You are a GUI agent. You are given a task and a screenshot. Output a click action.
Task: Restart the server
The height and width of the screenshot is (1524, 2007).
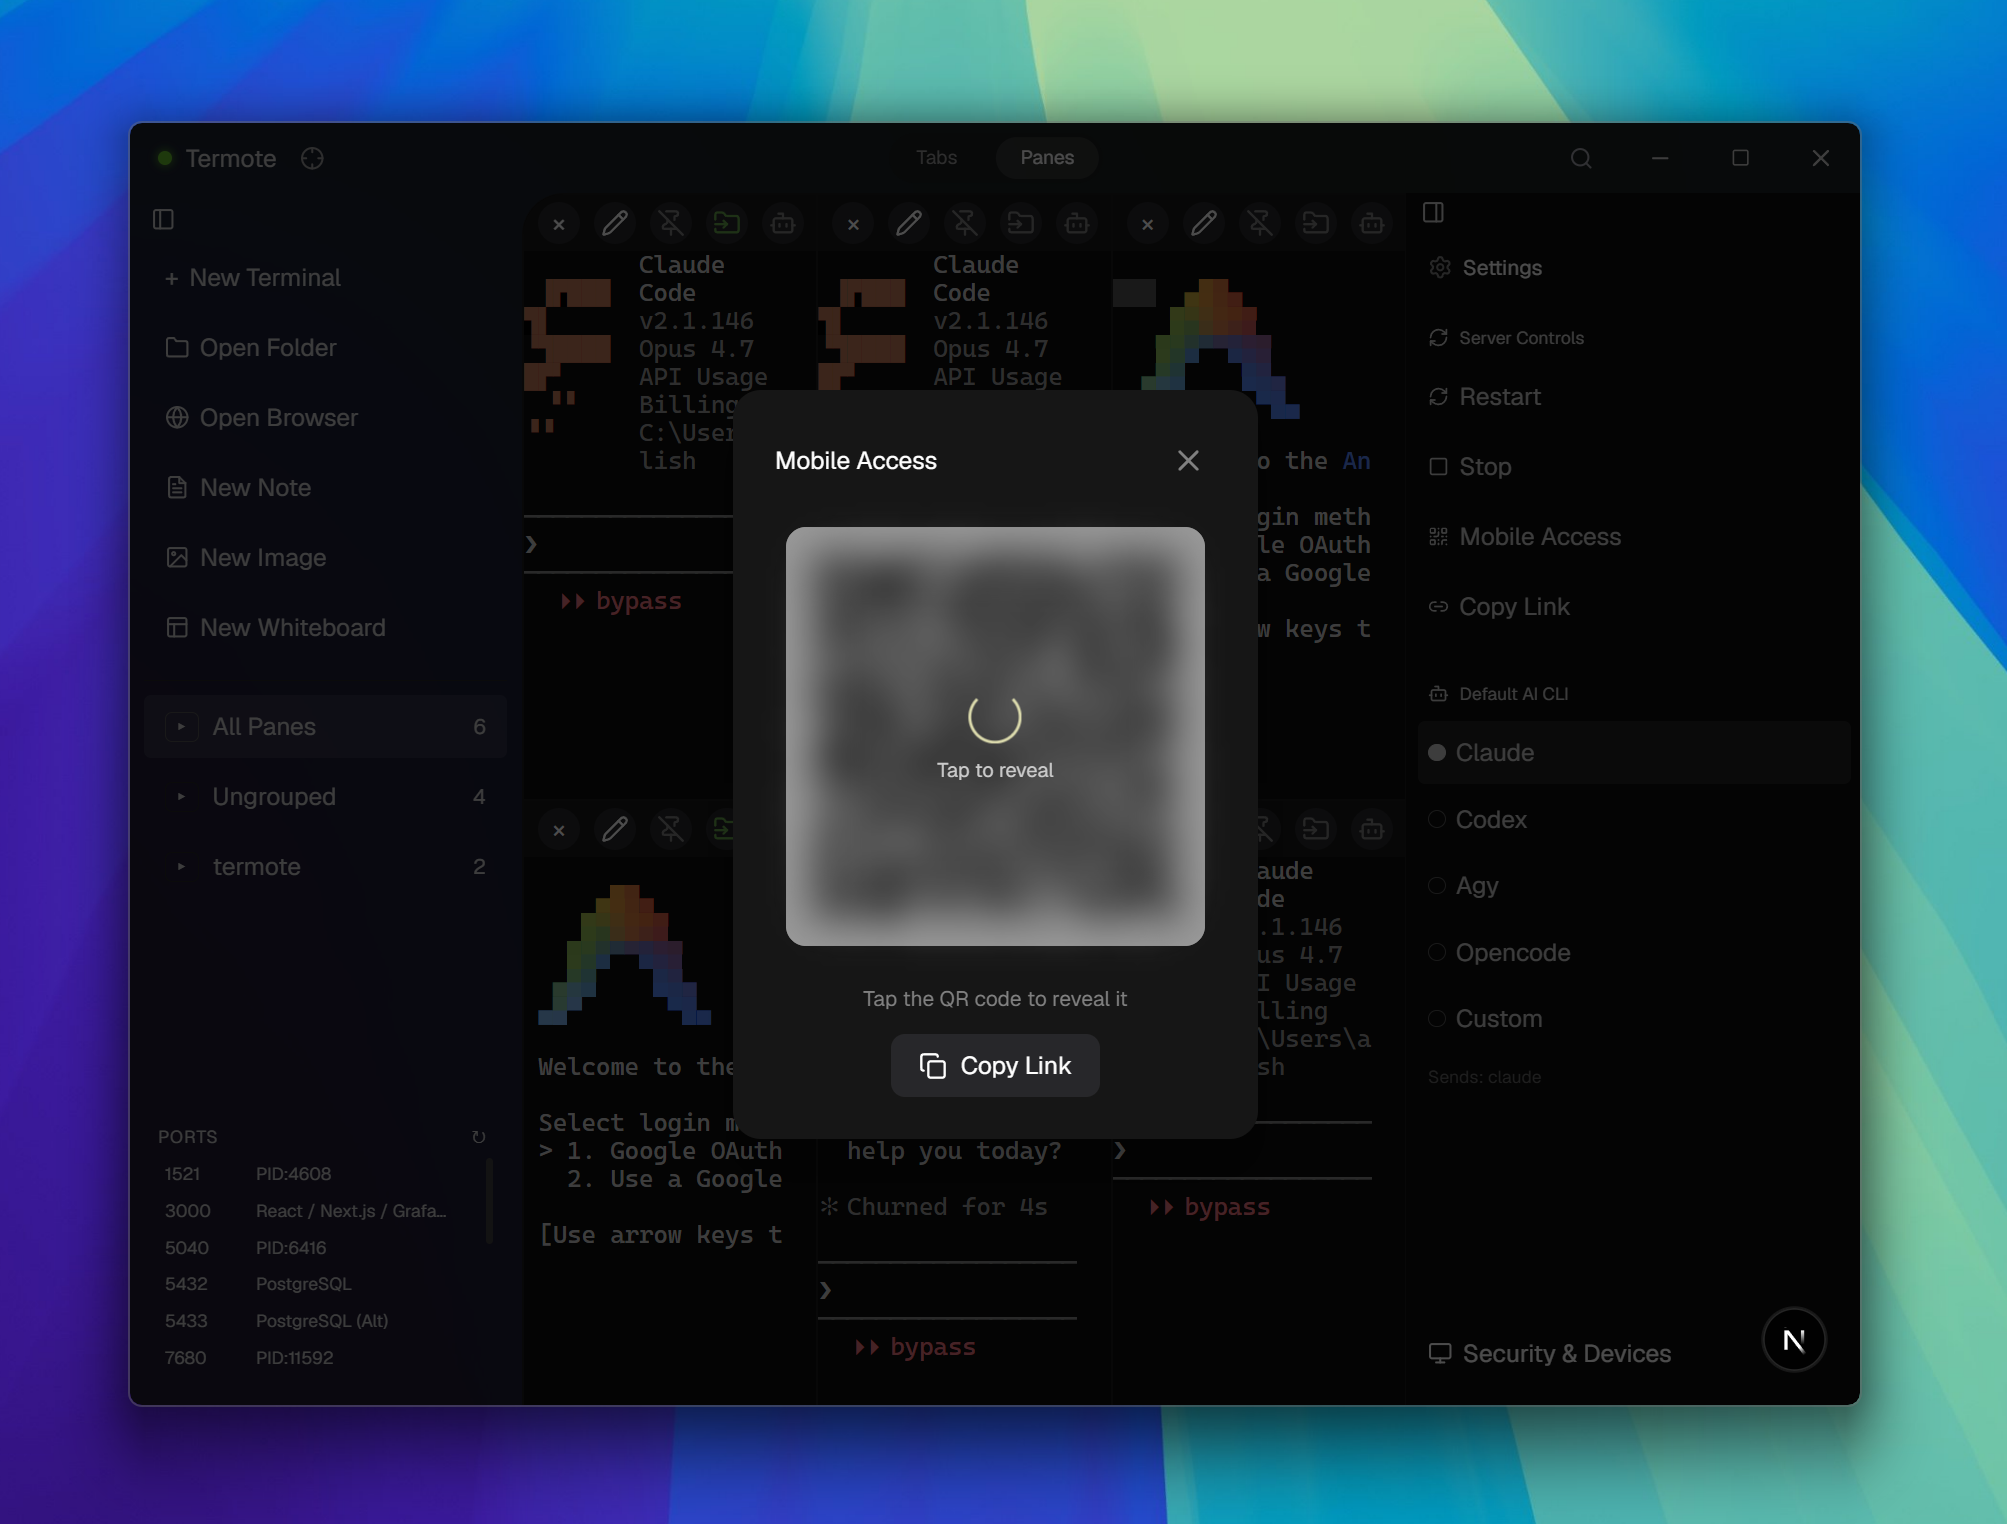pyautogui.click(x=1485, y=397)
